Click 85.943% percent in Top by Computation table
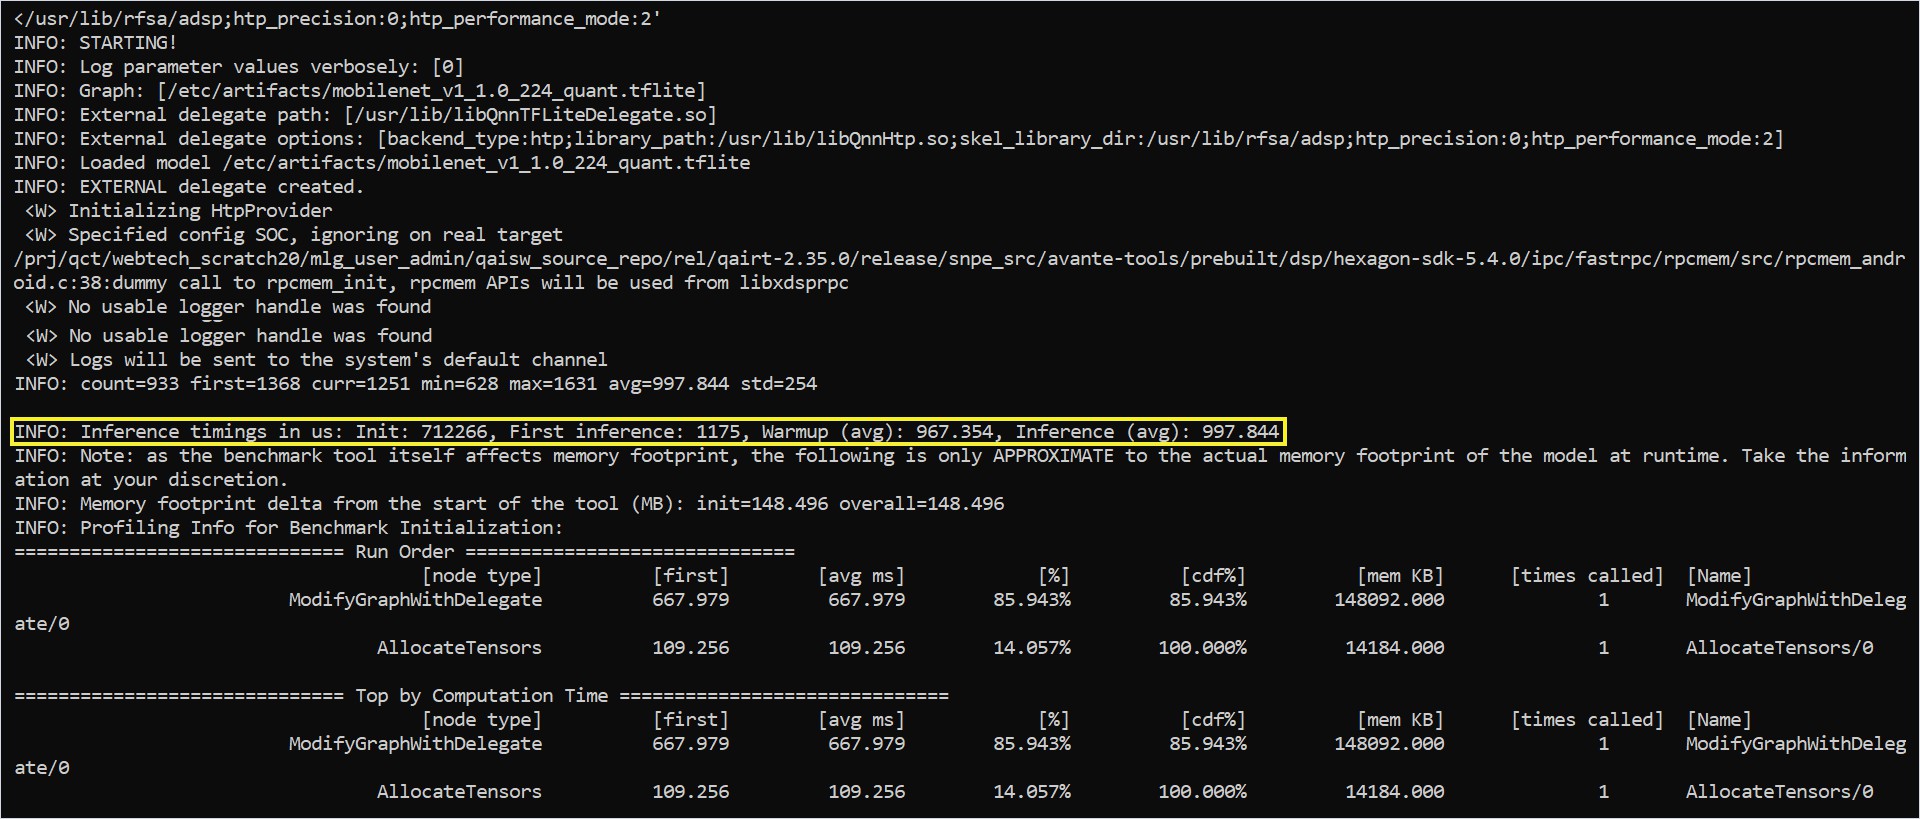 point(1031,744)
